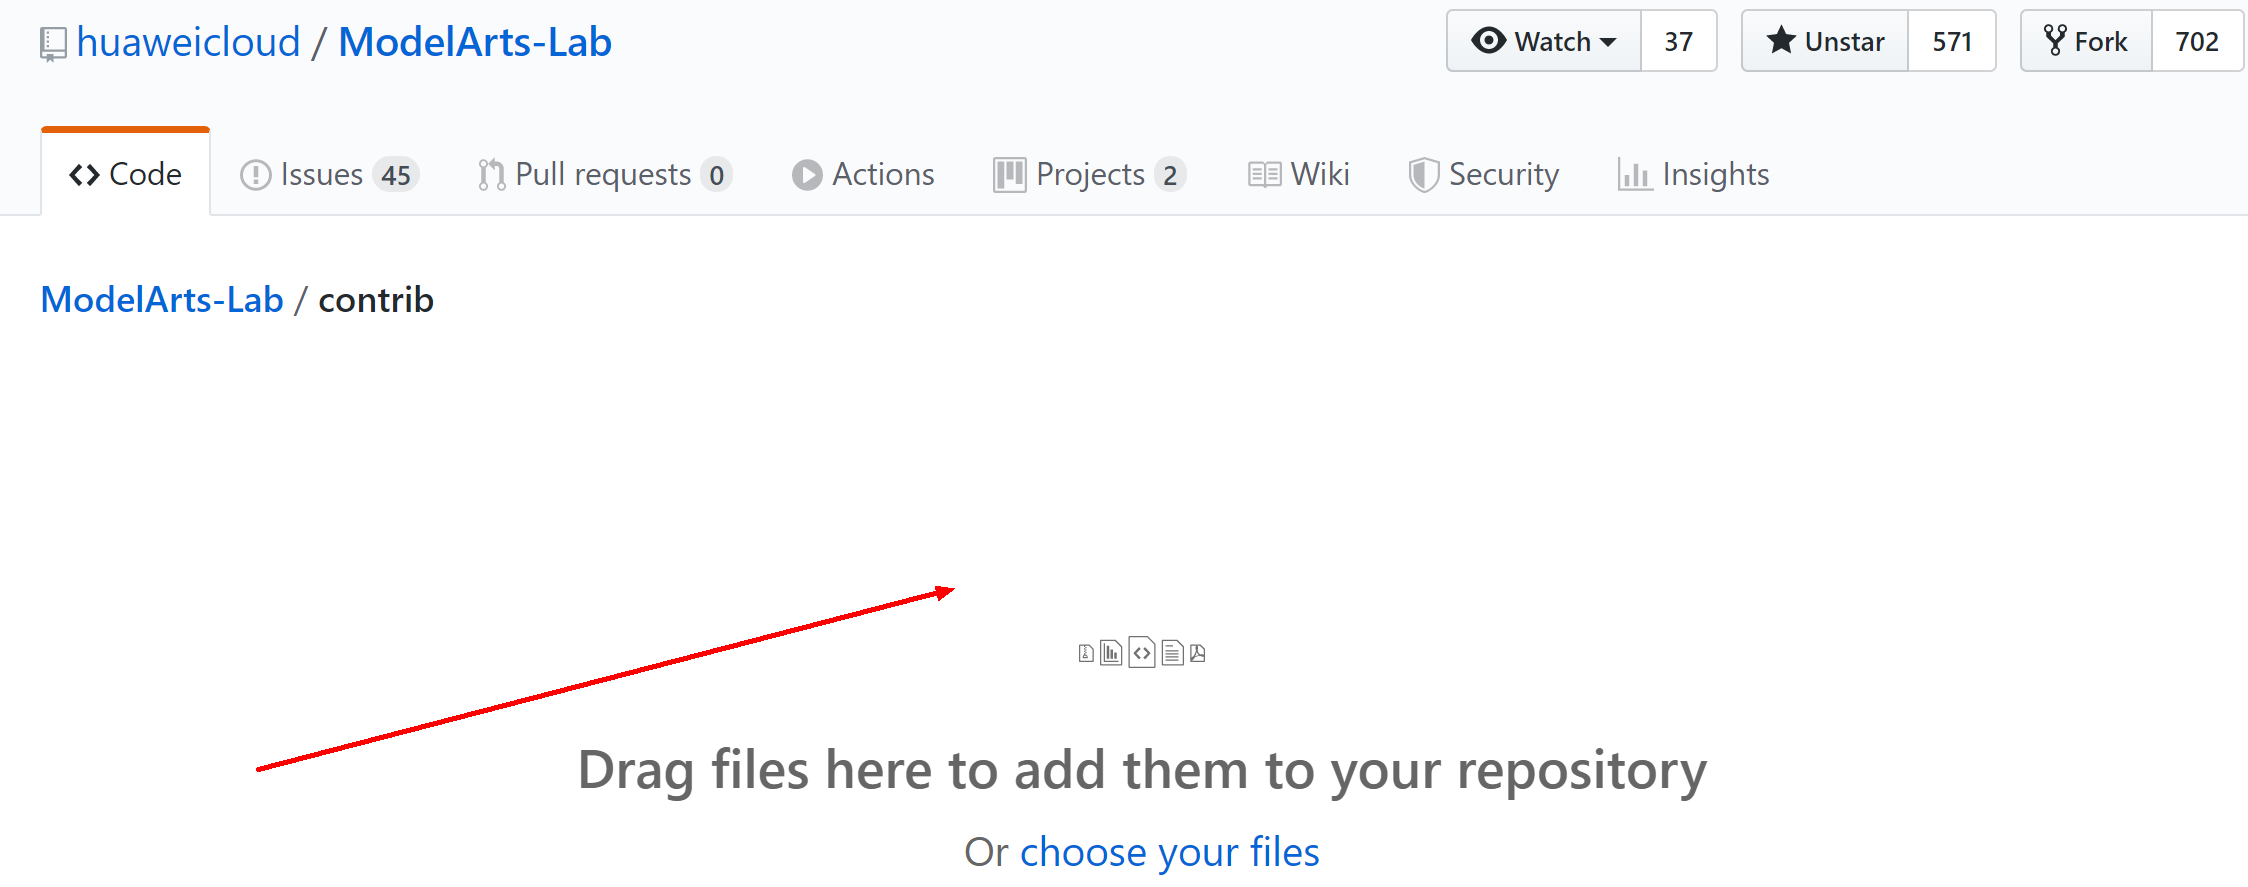The width and height of the screenshot is (2248, 887).
Task: Open the Pull requests tab
Action: [605, 174]
